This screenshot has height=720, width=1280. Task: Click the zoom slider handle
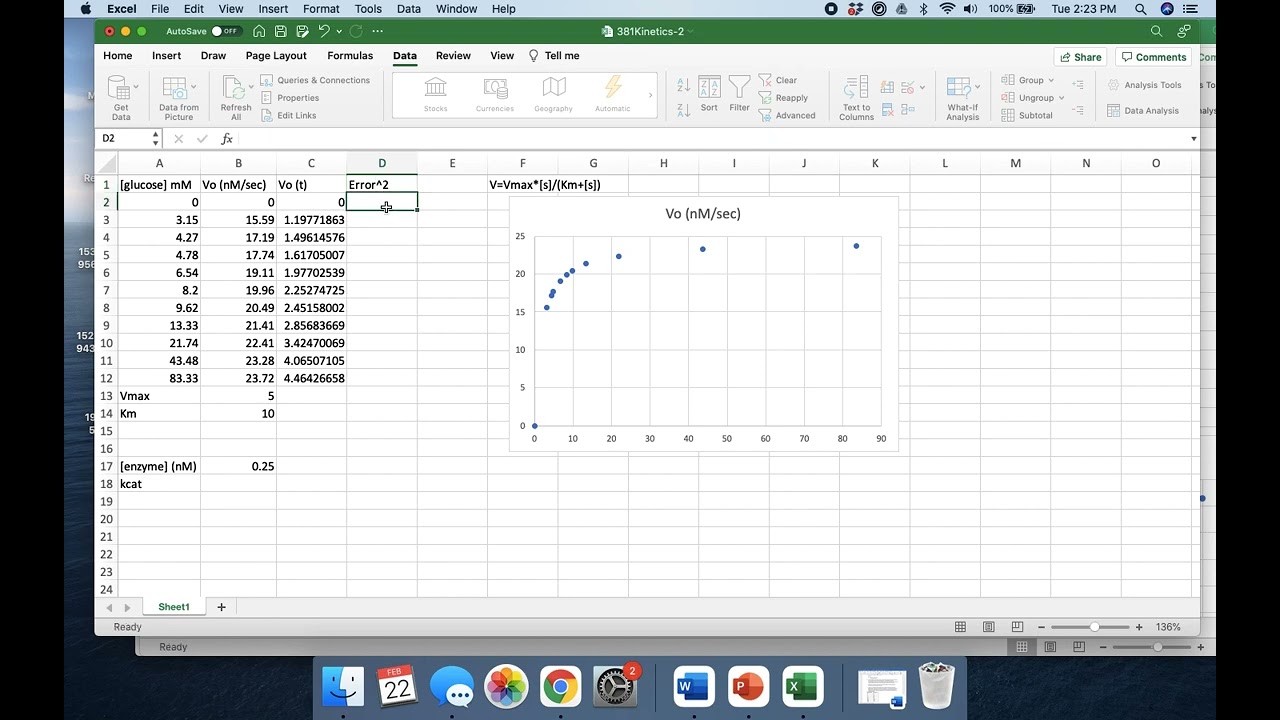[x=1094, y=627]
